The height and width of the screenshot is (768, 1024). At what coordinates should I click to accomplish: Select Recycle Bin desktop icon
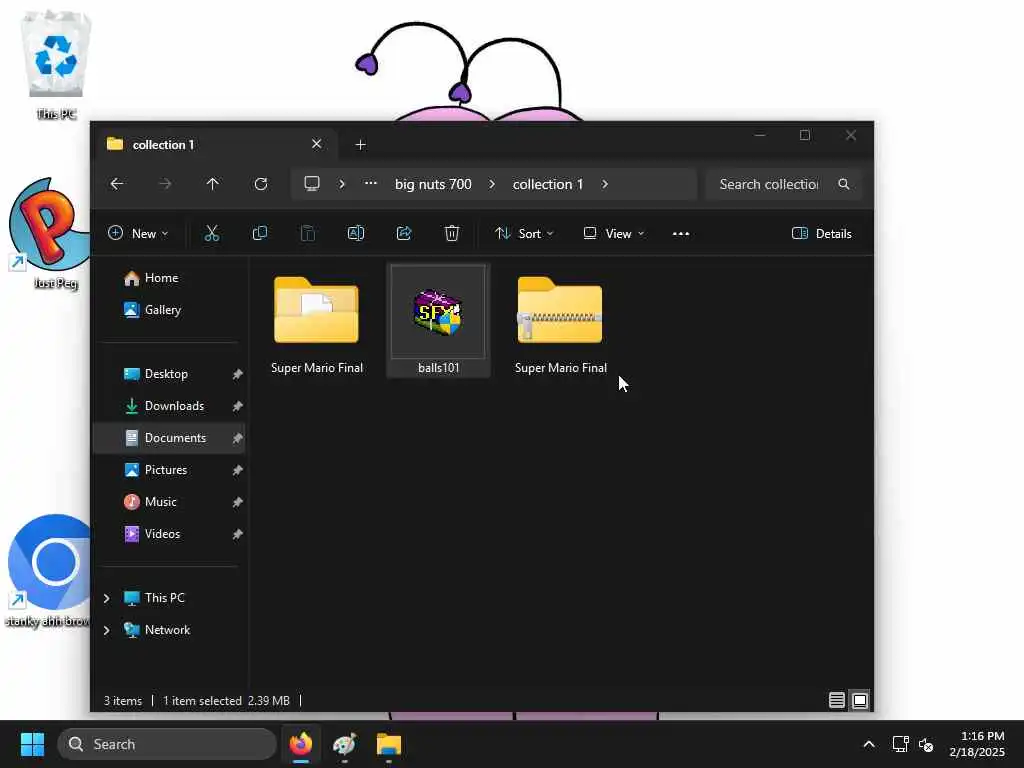coord(56,66)
